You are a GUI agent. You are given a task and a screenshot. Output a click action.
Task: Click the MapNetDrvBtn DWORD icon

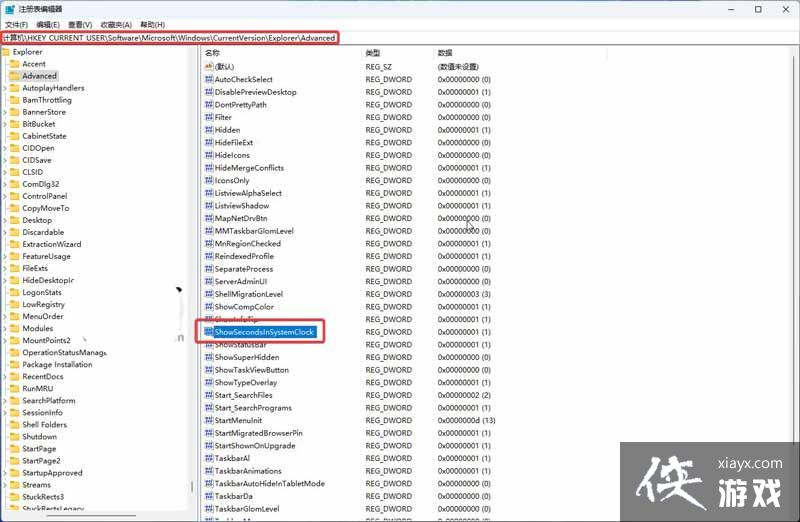[x=209, y=218]
